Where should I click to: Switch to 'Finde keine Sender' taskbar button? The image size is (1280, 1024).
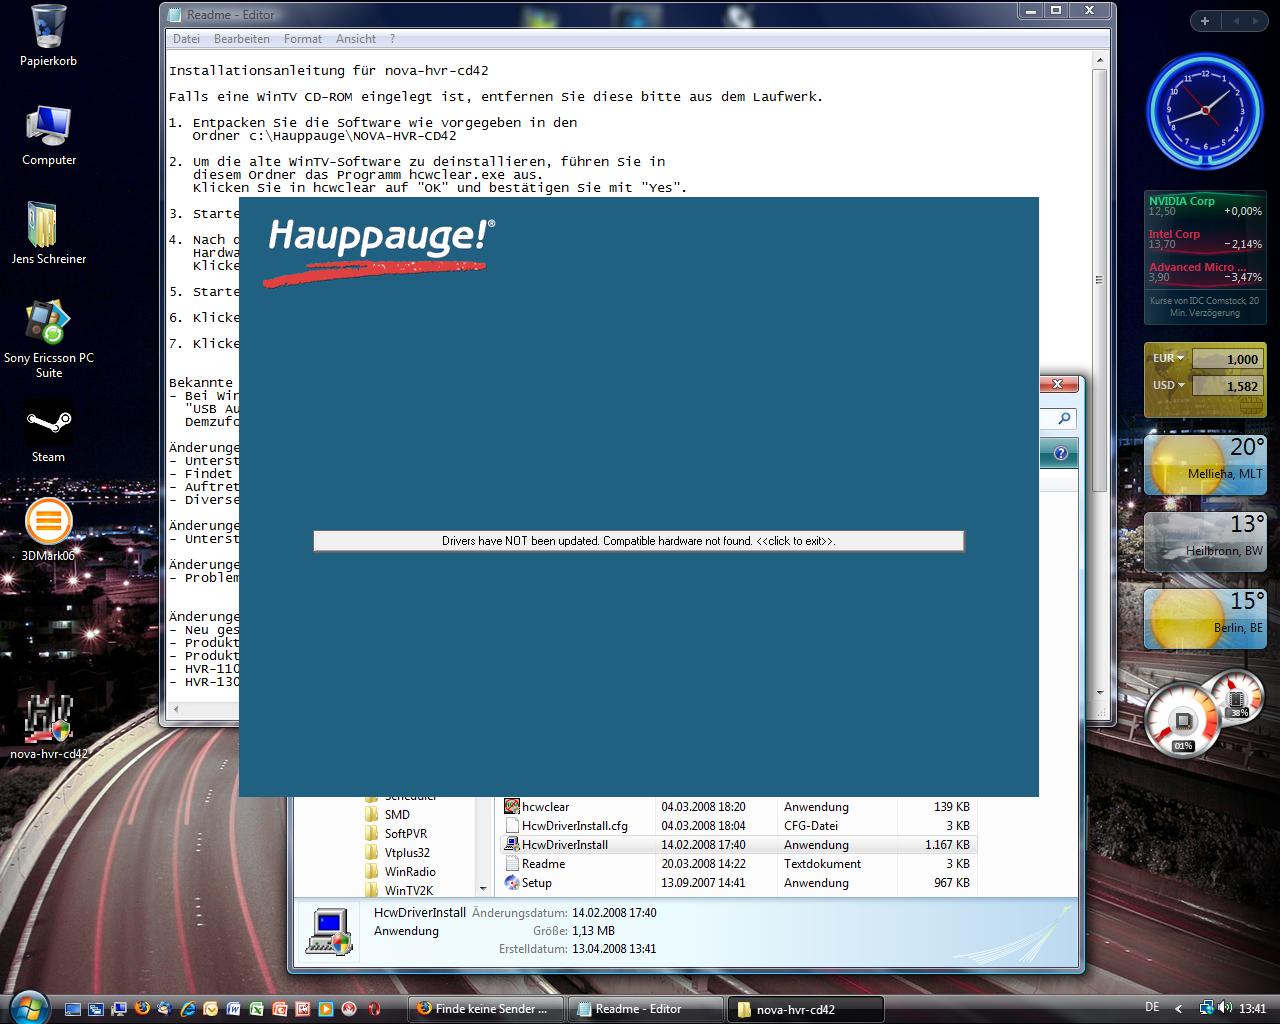tap(486, 1009)
